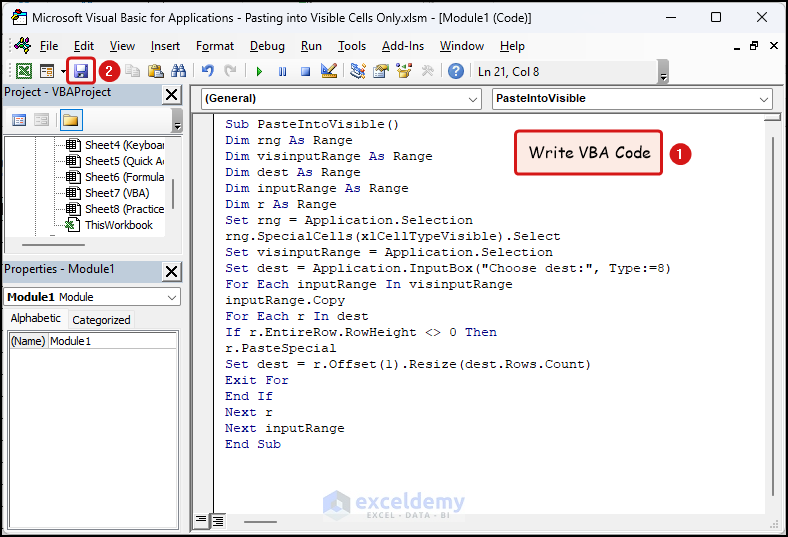Click the View Microsoft Excel toolbar icon
788x537 pixels.
click(24, 71)
